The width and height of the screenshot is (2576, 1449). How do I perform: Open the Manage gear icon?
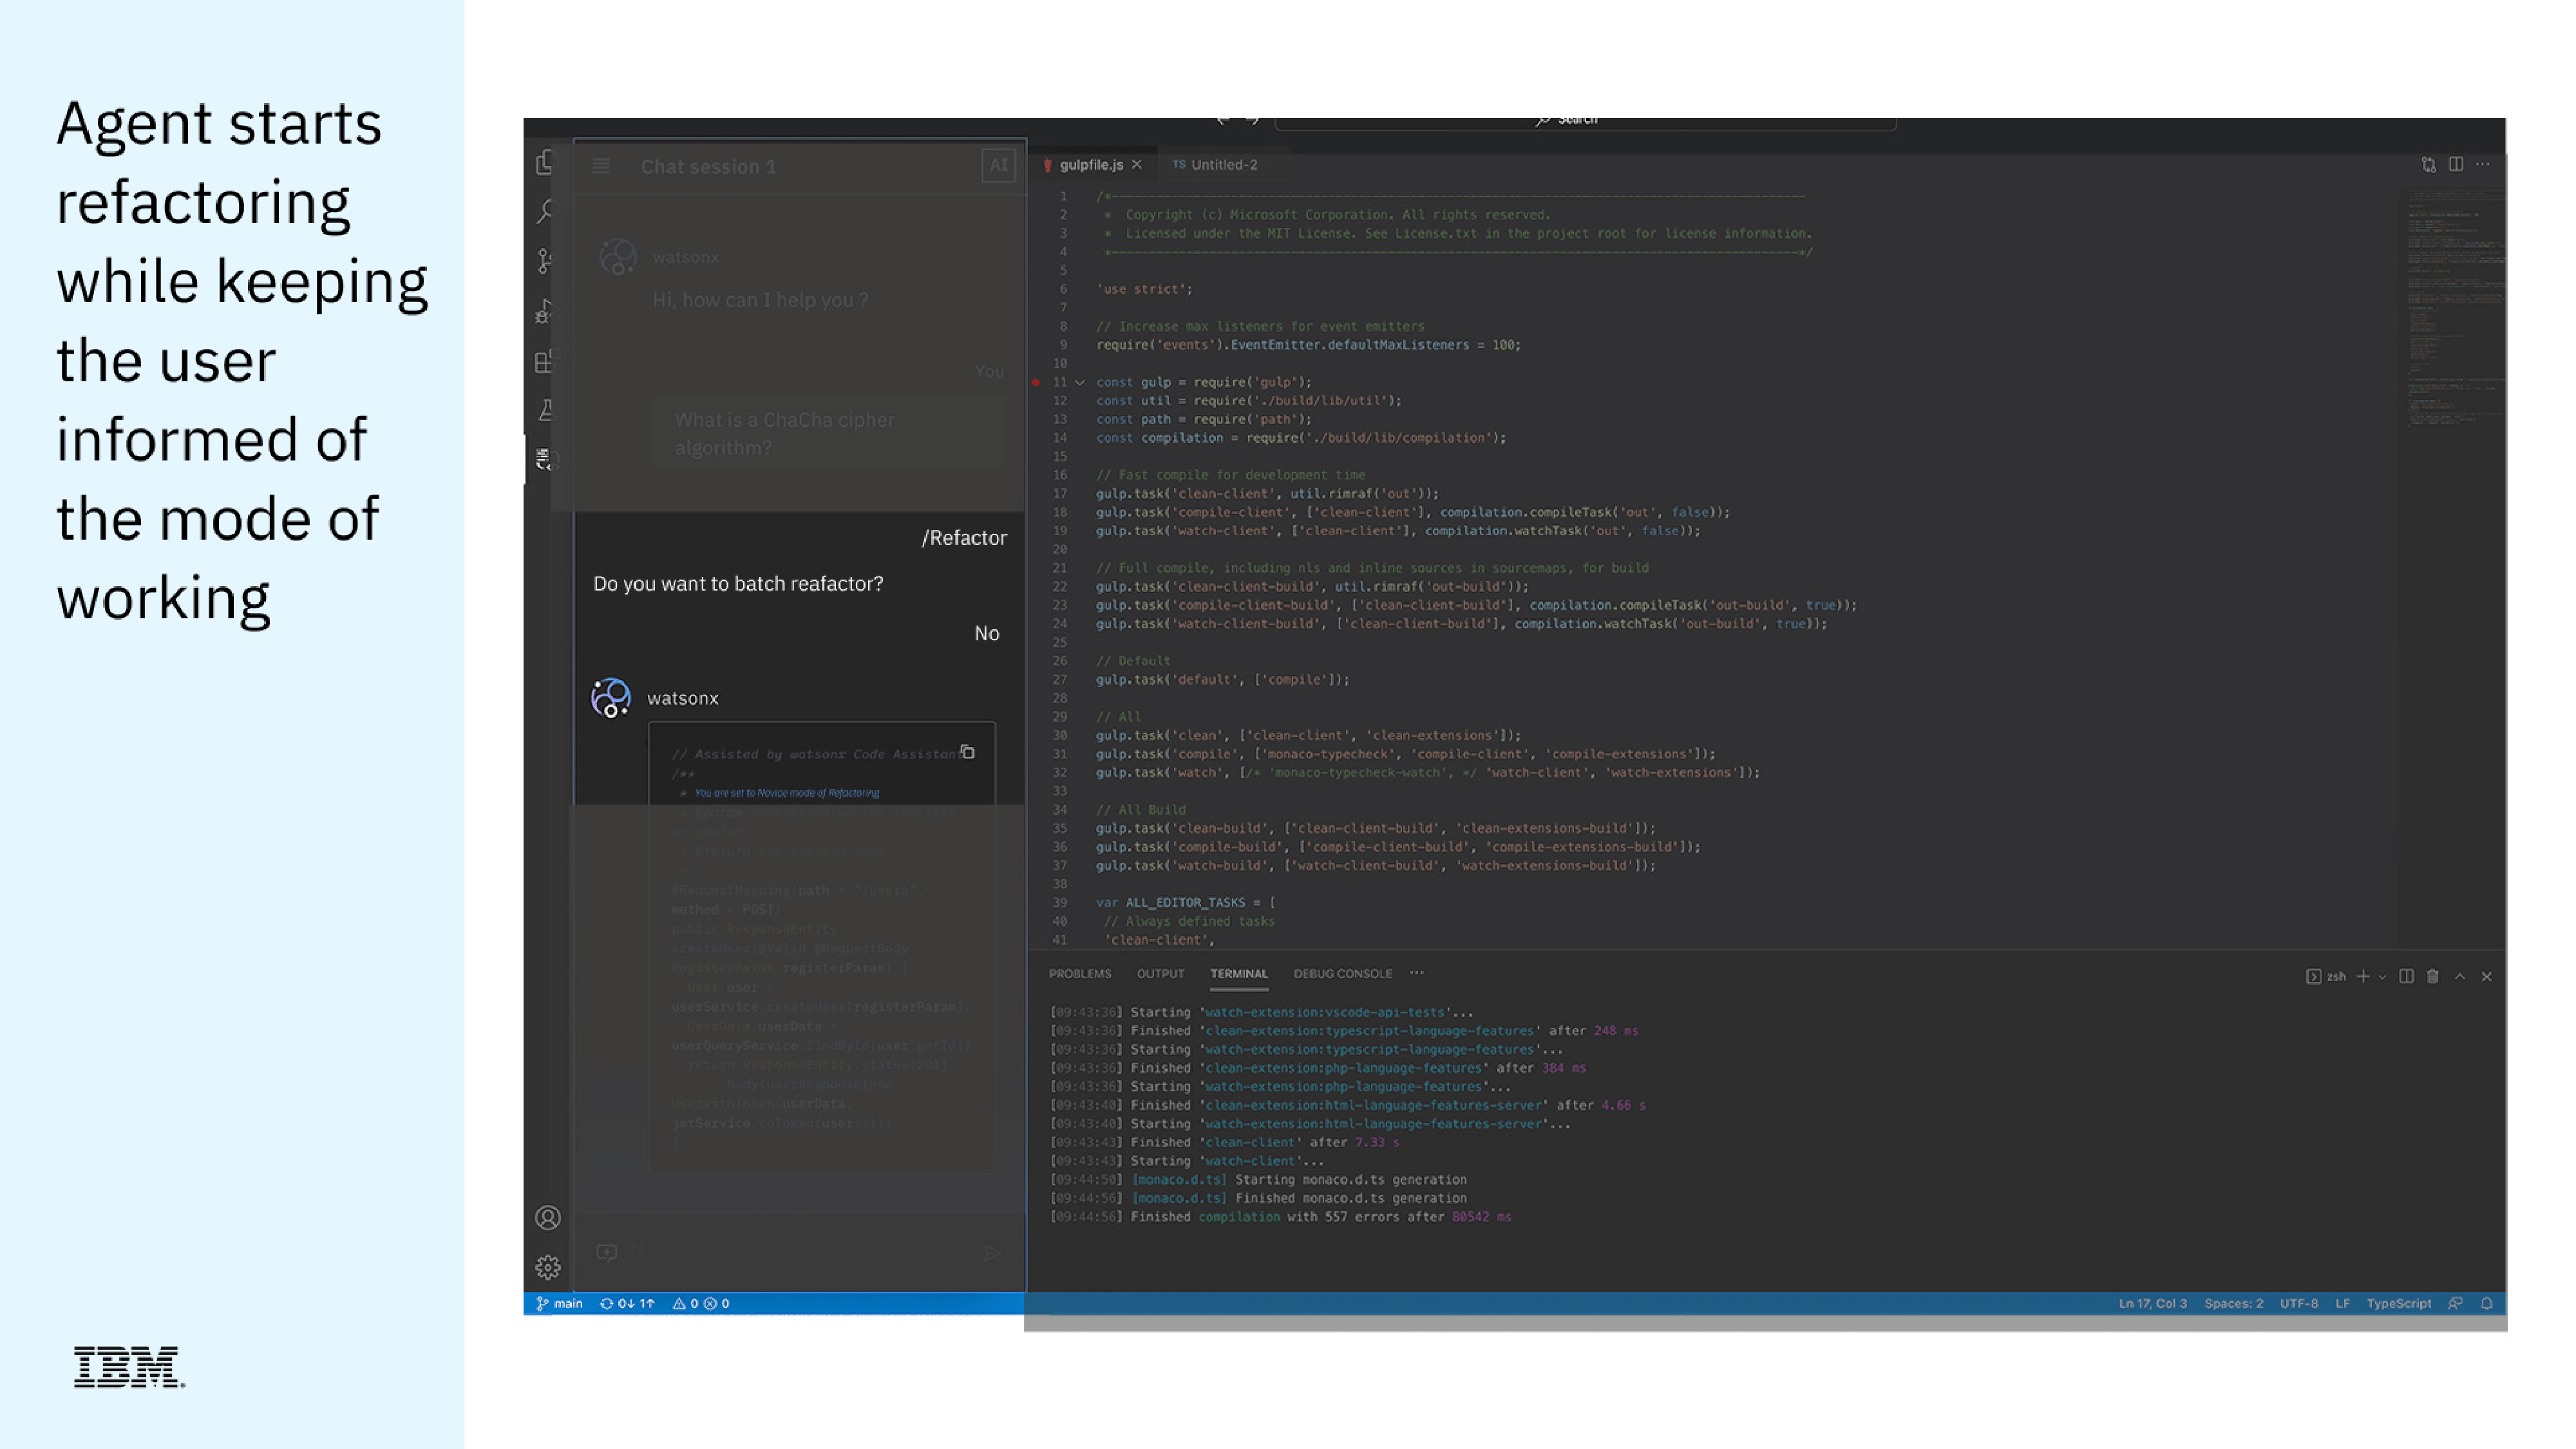click(x=548, y=1268)
